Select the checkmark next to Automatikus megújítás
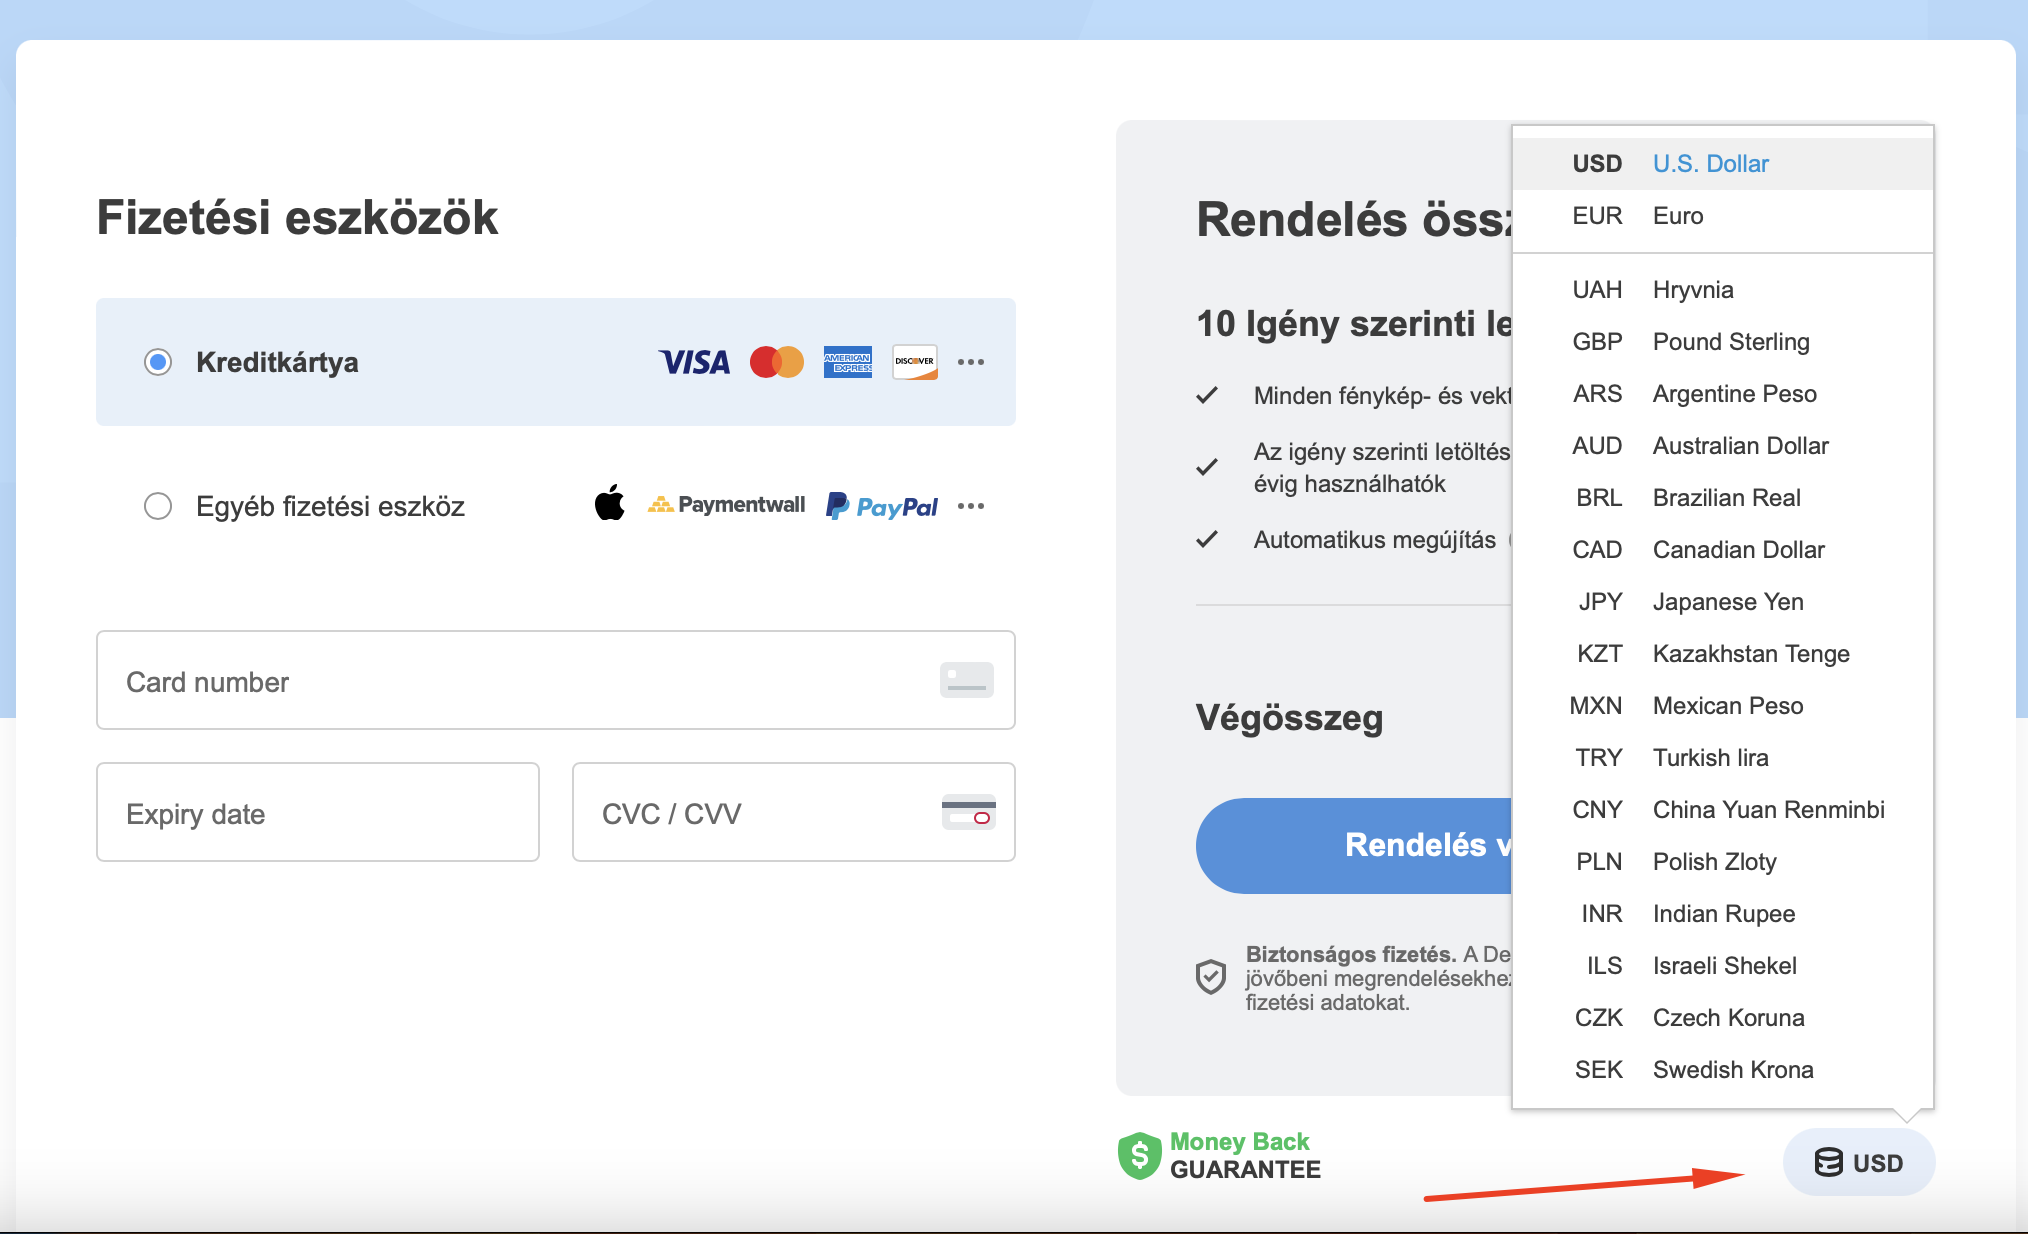The height and width of the screenshot is (1234, 2028). pos(1207,539)
